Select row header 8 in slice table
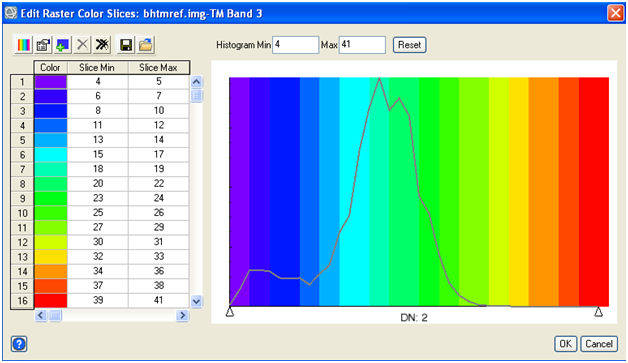 pyautogui.click(x=22, y=184)
